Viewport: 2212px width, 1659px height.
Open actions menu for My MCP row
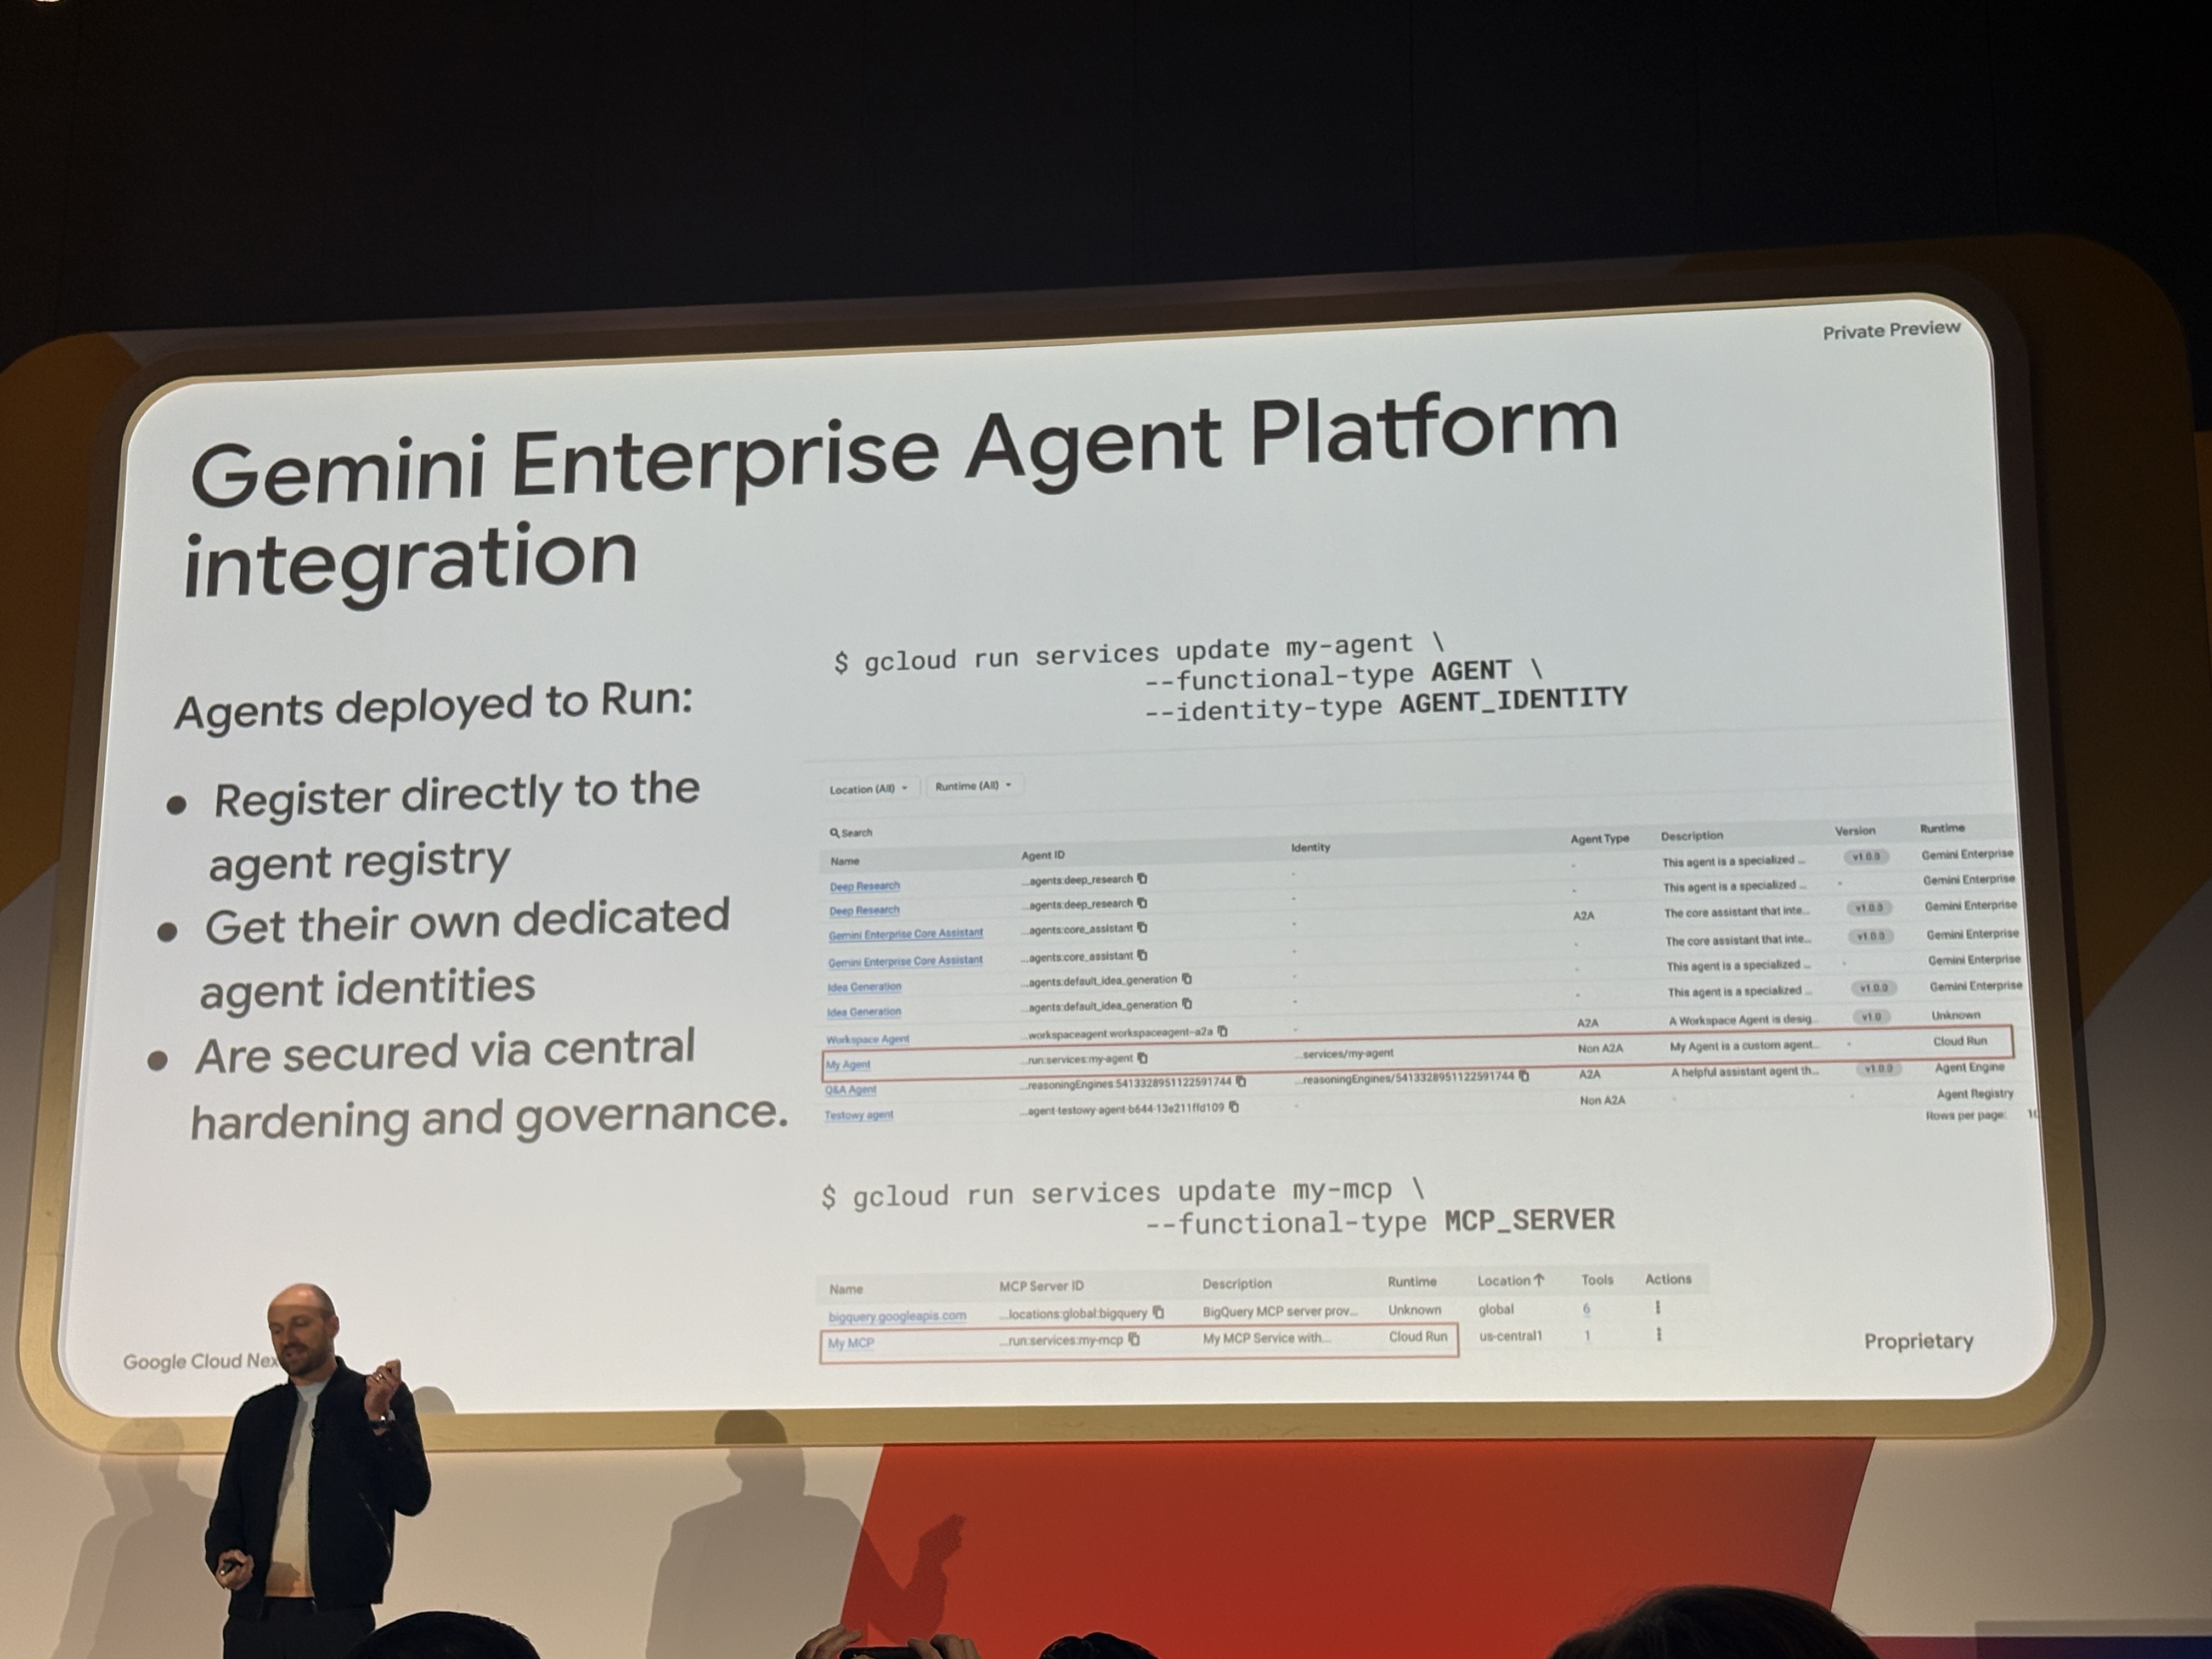[x=1658, y=1334]
